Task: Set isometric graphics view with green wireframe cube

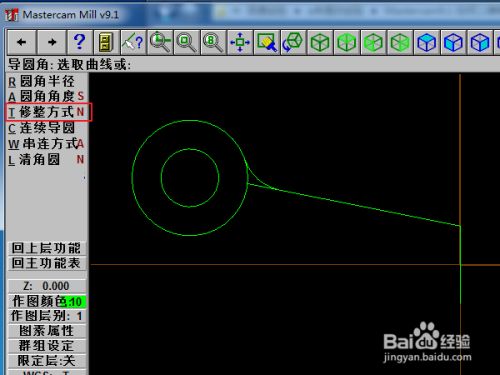Action: pyautogui.click(x=320, y=42)
